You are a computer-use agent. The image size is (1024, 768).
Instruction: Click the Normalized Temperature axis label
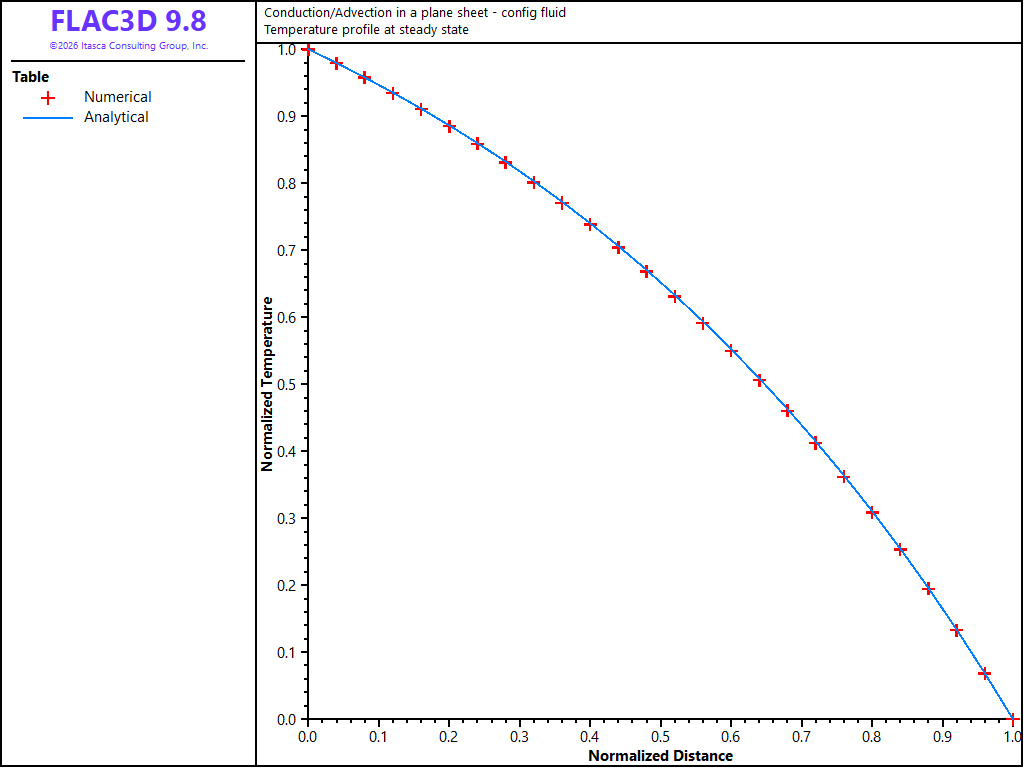click(x=267, y=383)
